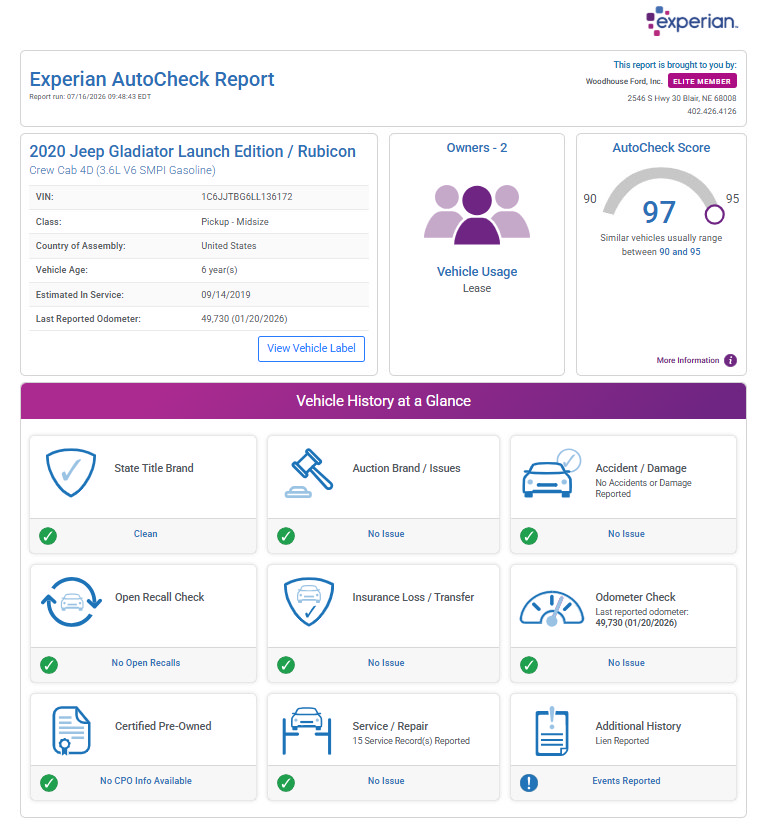Screen dimensions: 765x824
Task: Click Estimated In Service date 09/14/2019
Action: click(x=226, y=295)
